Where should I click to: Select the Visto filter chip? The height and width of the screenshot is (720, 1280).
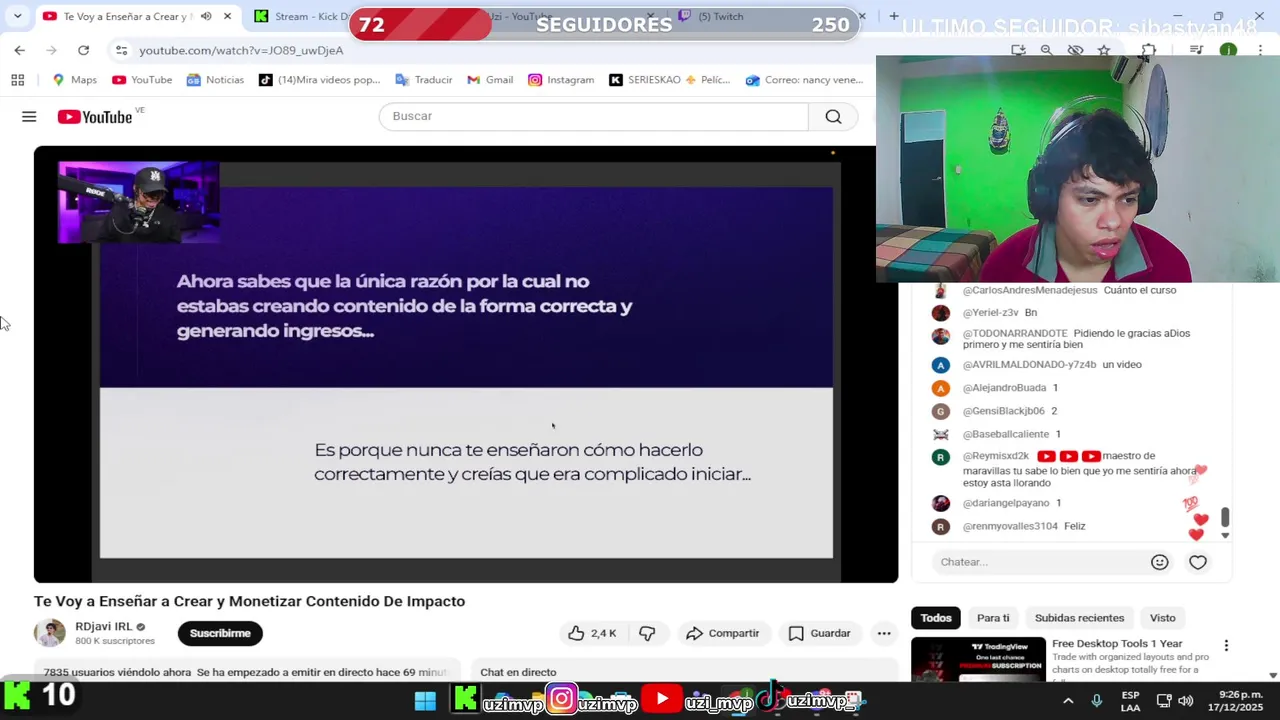(x=1162, y=618)
